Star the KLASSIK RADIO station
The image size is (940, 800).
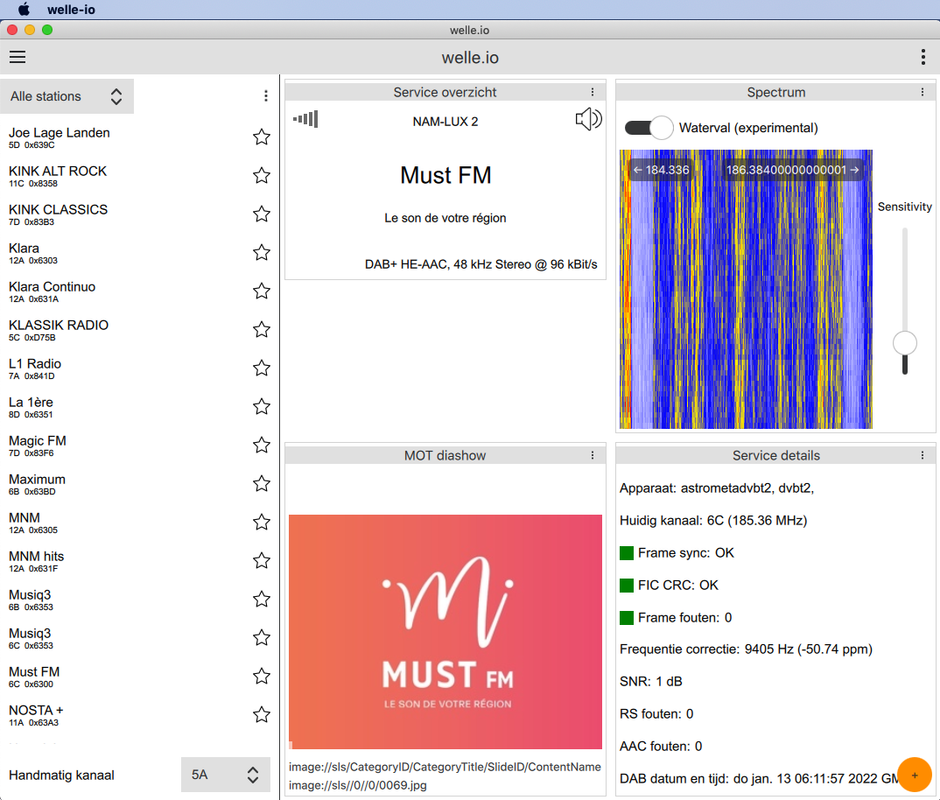[261, 329]
